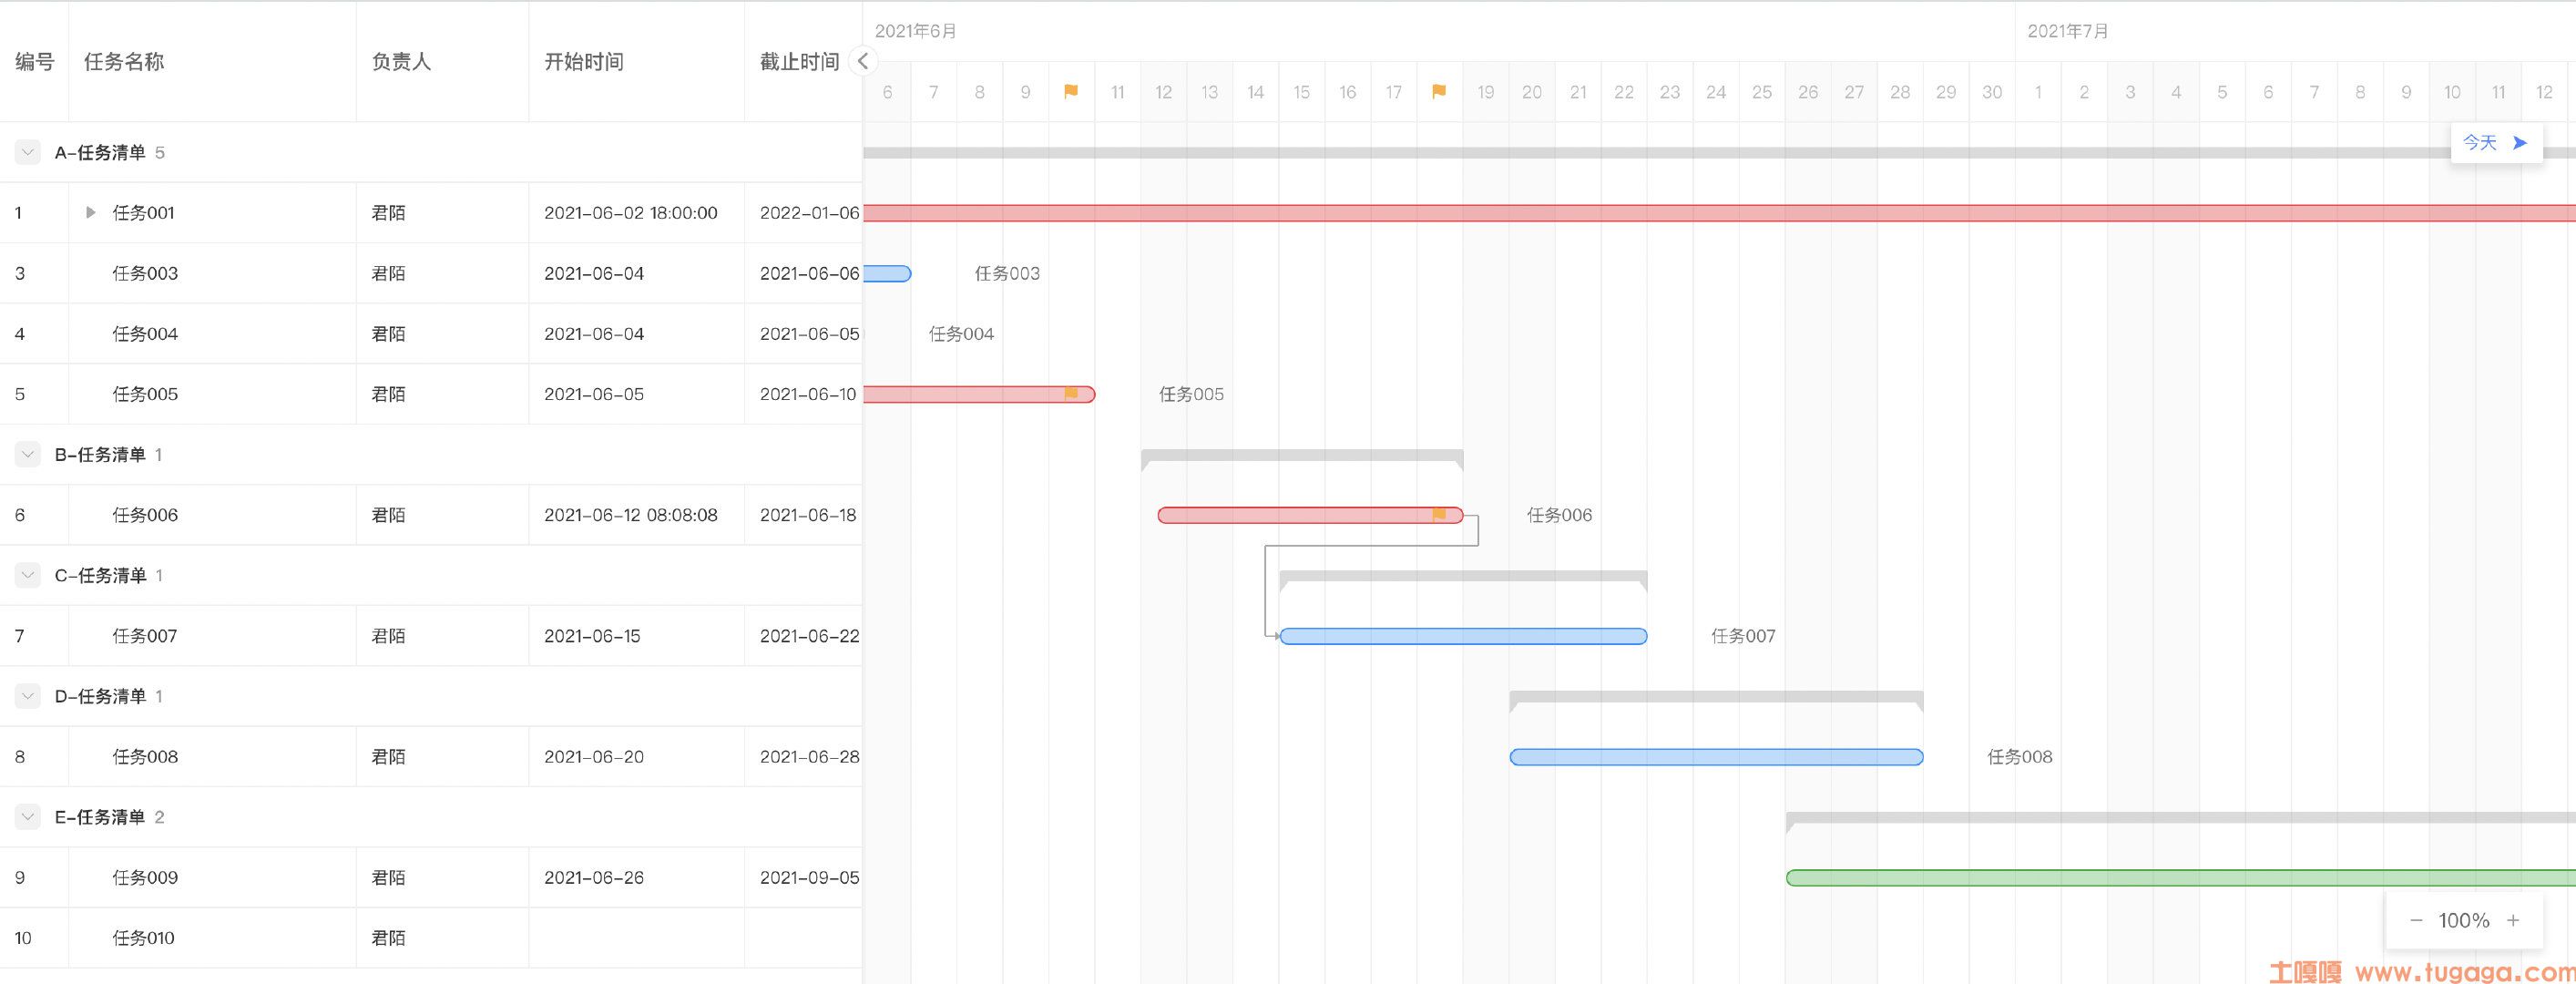Expand subtasks triangle of 任务001

point(90,212)
